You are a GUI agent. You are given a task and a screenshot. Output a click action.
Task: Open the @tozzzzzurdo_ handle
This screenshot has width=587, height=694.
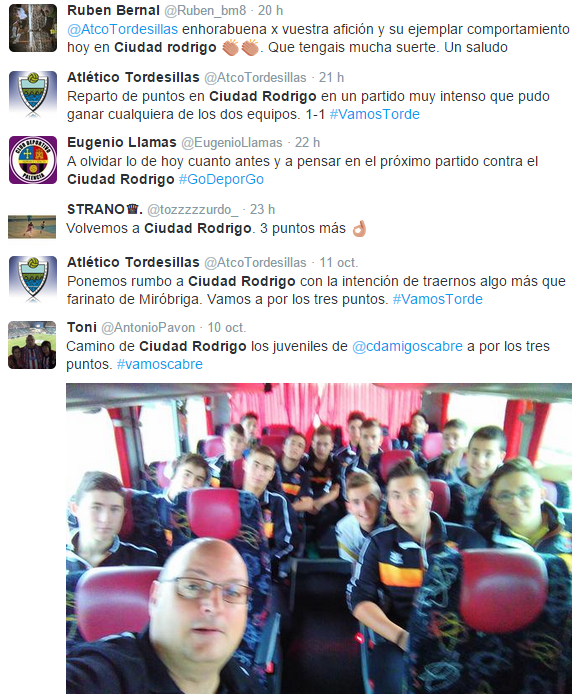193,209
